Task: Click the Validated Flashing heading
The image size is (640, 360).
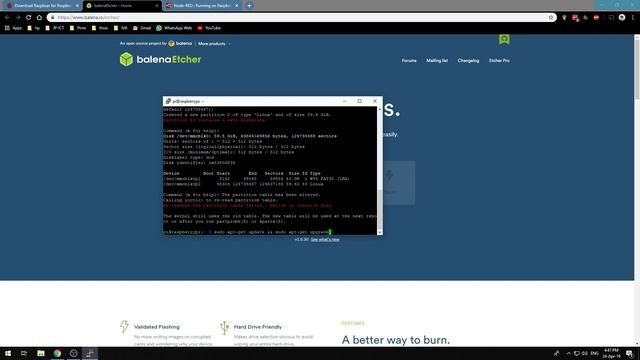Action: [x=157, y=327]
